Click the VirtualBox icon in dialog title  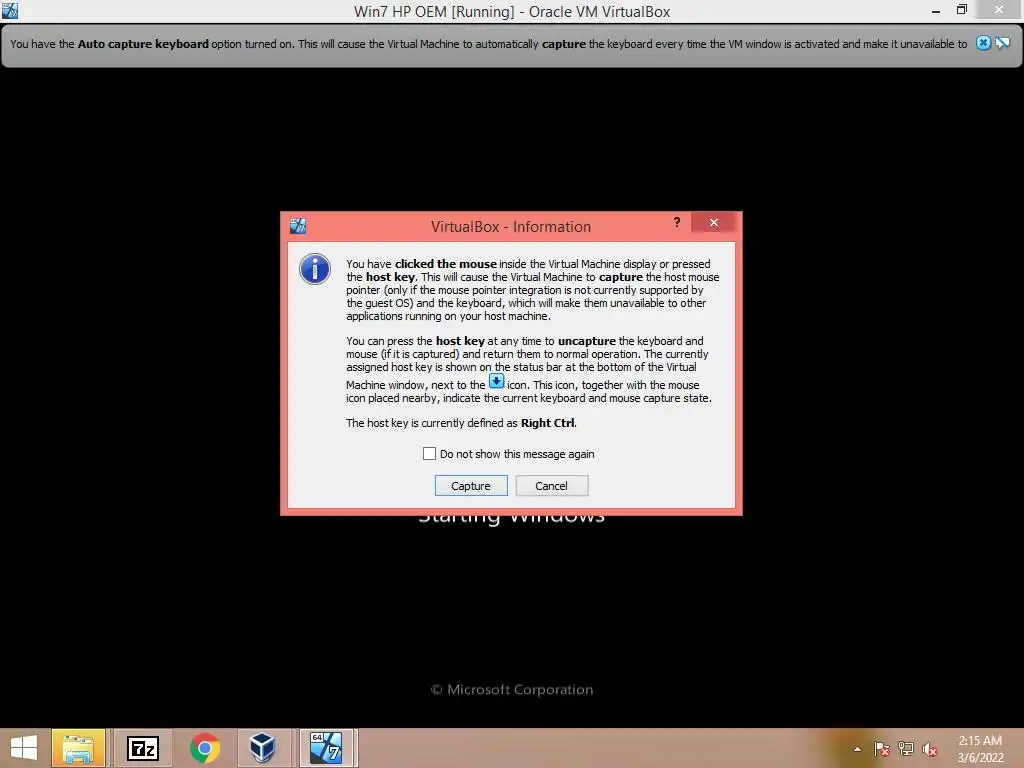298,226
